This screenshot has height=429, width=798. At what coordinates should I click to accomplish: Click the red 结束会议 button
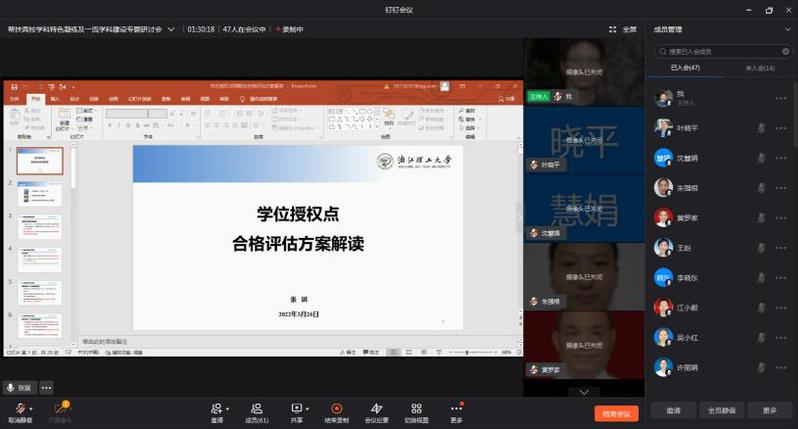coord(616,412)
